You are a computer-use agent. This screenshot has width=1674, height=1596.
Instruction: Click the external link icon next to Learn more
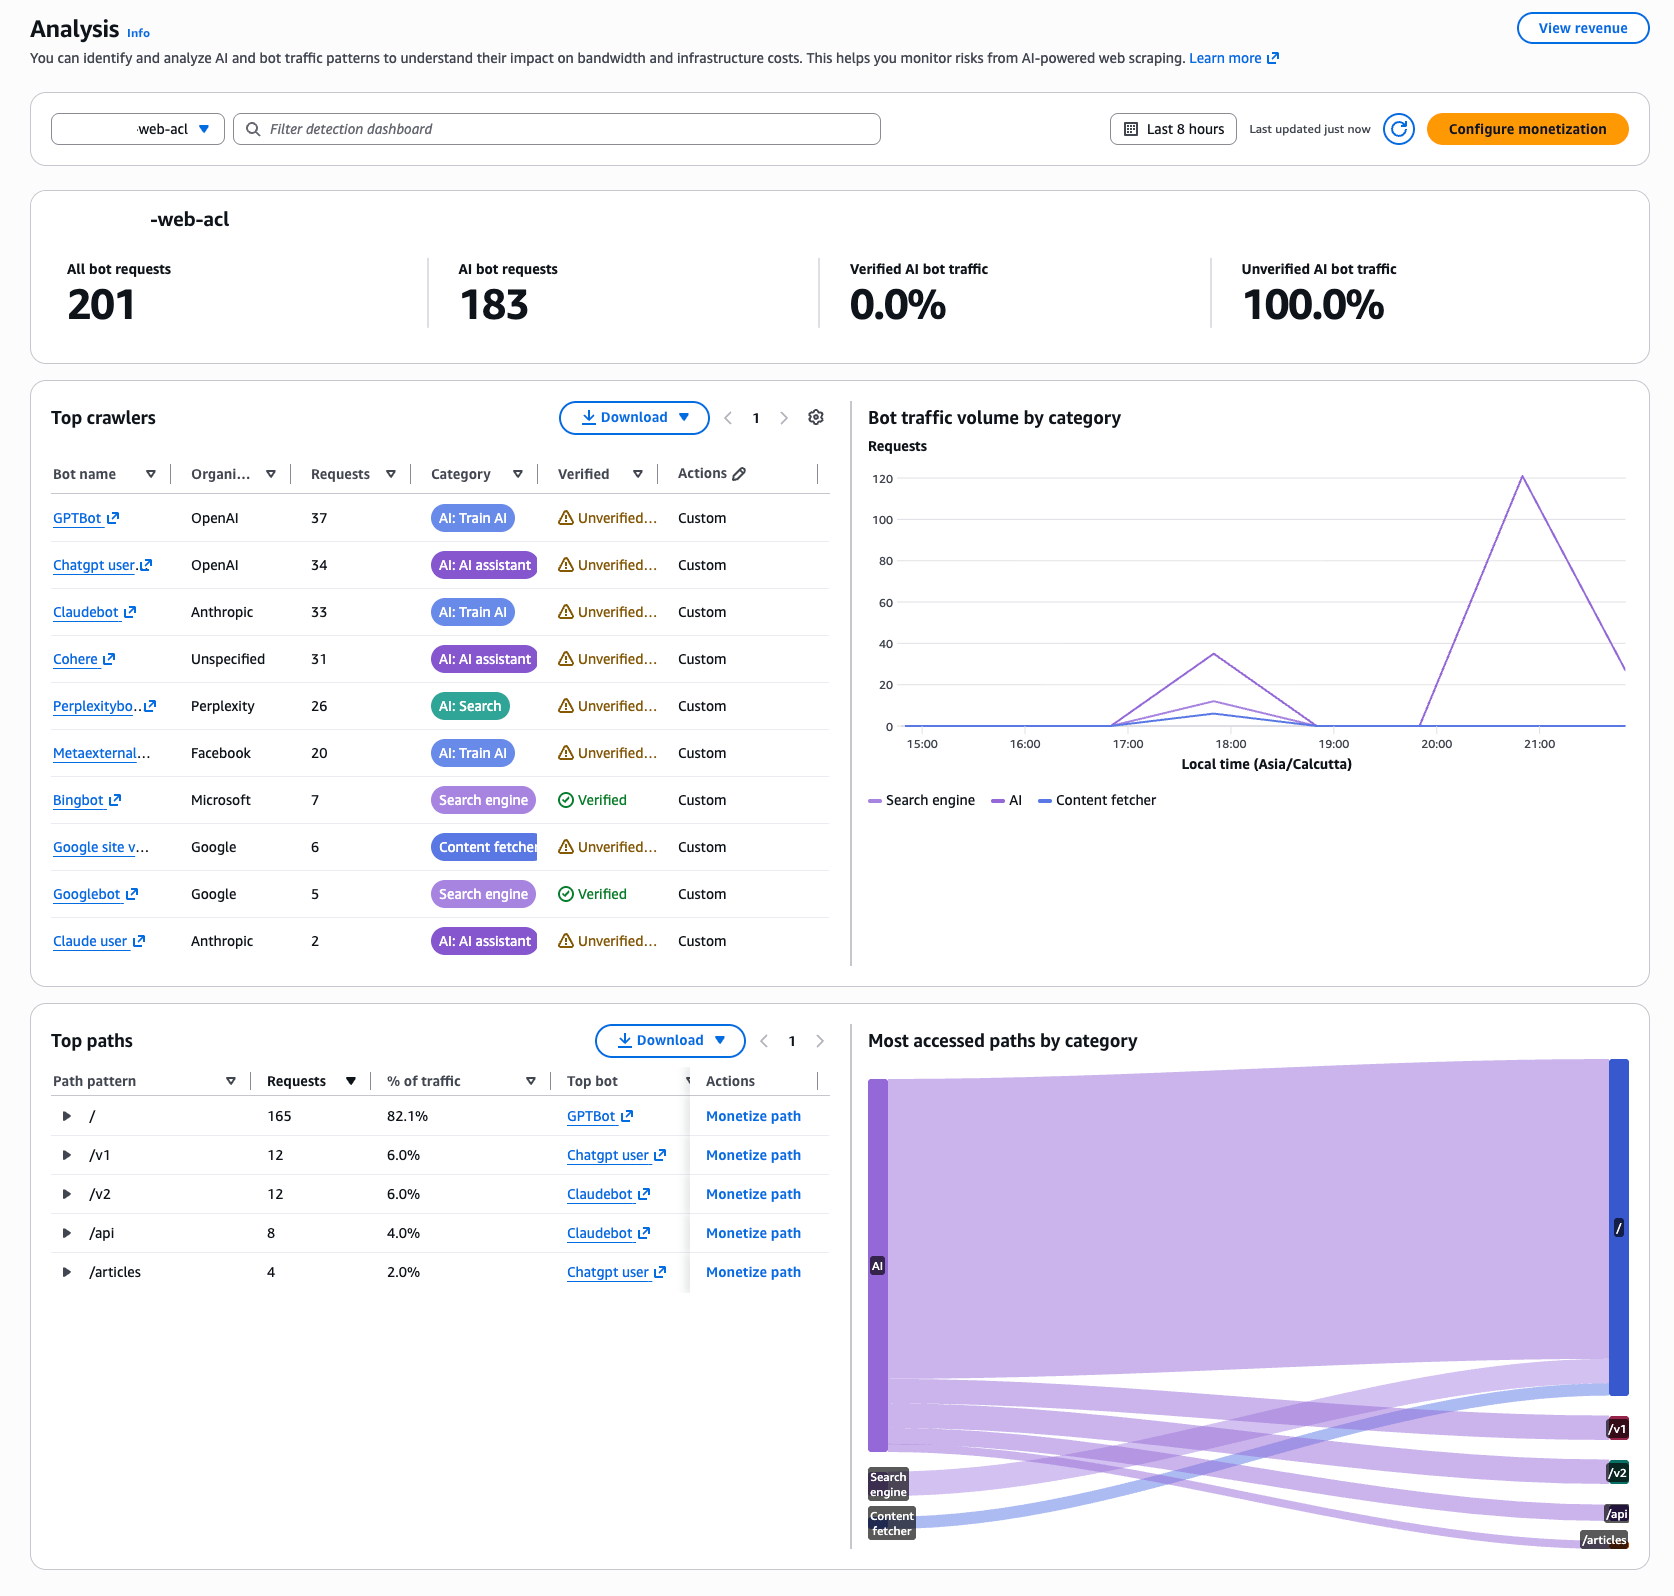(1273, 58)
